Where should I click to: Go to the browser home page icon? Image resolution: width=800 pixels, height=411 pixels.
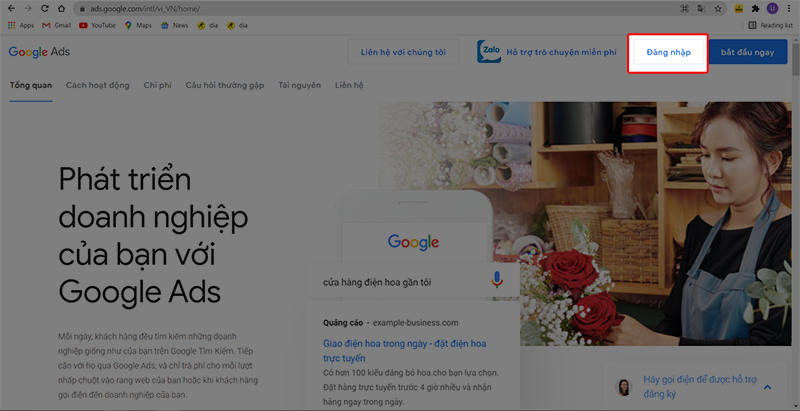click(62, 8)
